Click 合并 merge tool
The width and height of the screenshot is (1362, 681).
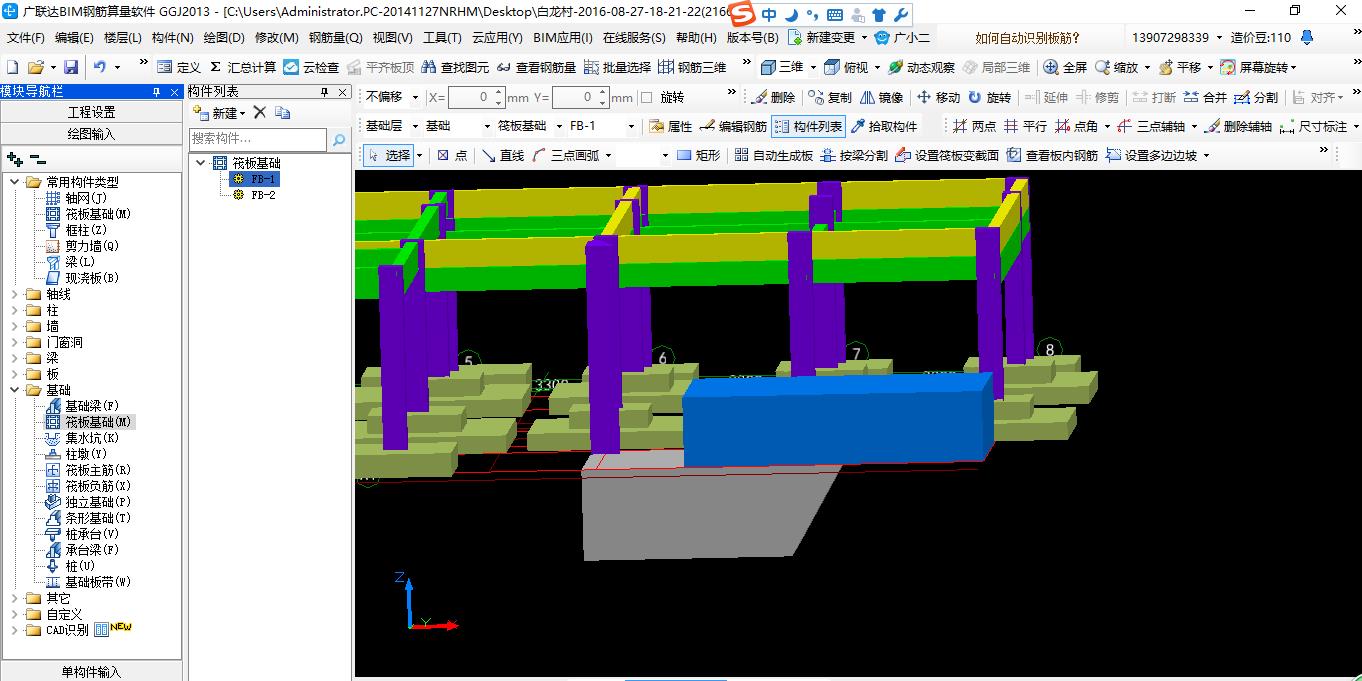pos(1205,97)
